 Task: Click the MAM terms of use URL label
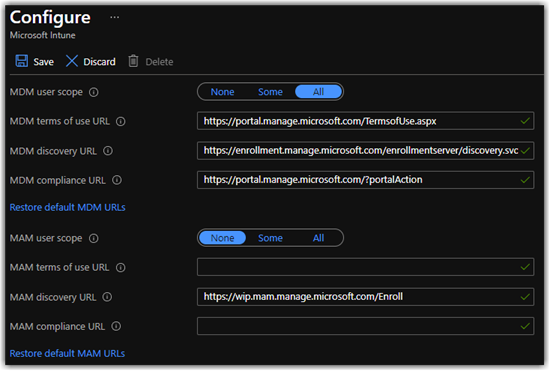(59, 268)
